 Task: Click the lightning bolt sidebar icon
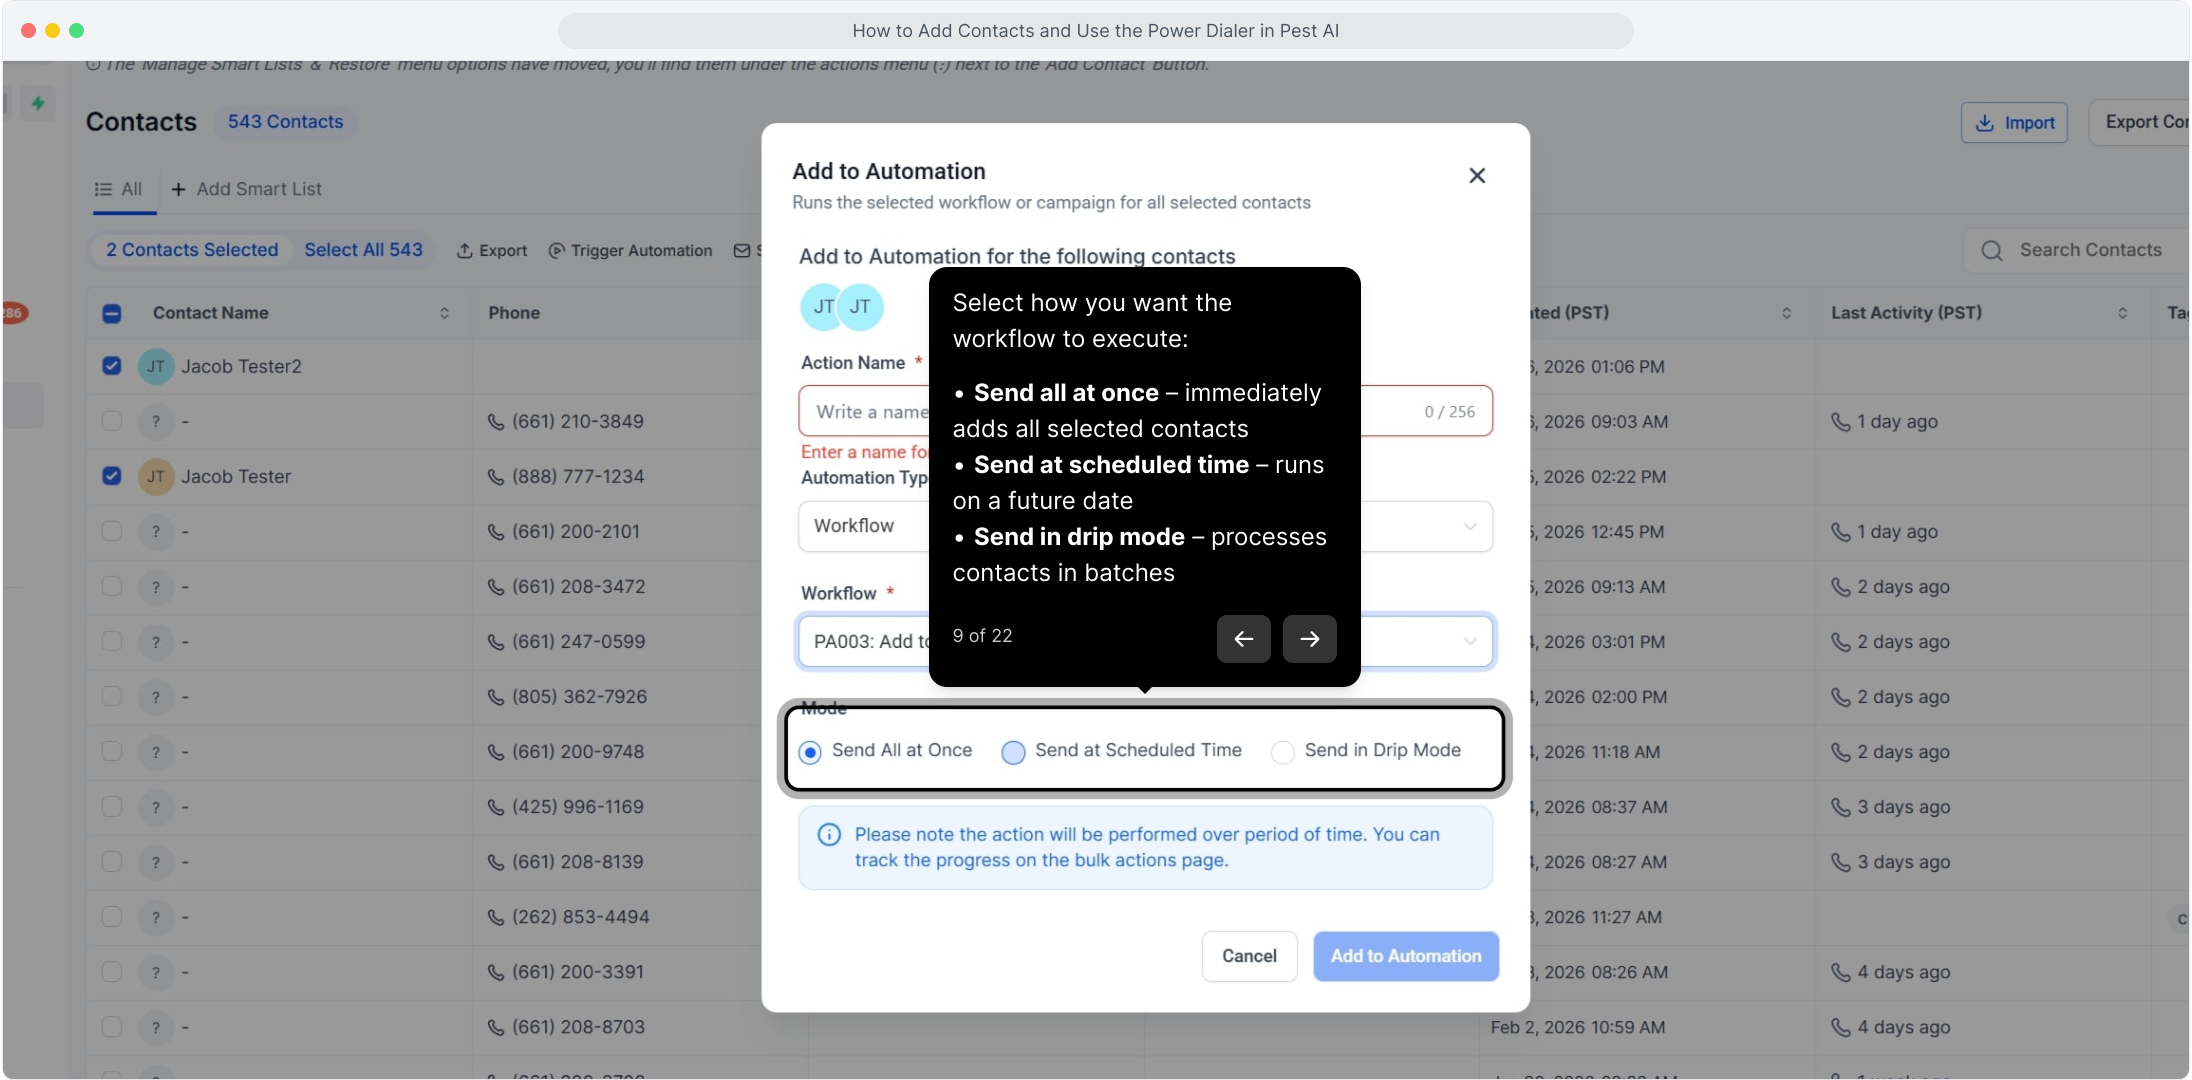point(38,103)
